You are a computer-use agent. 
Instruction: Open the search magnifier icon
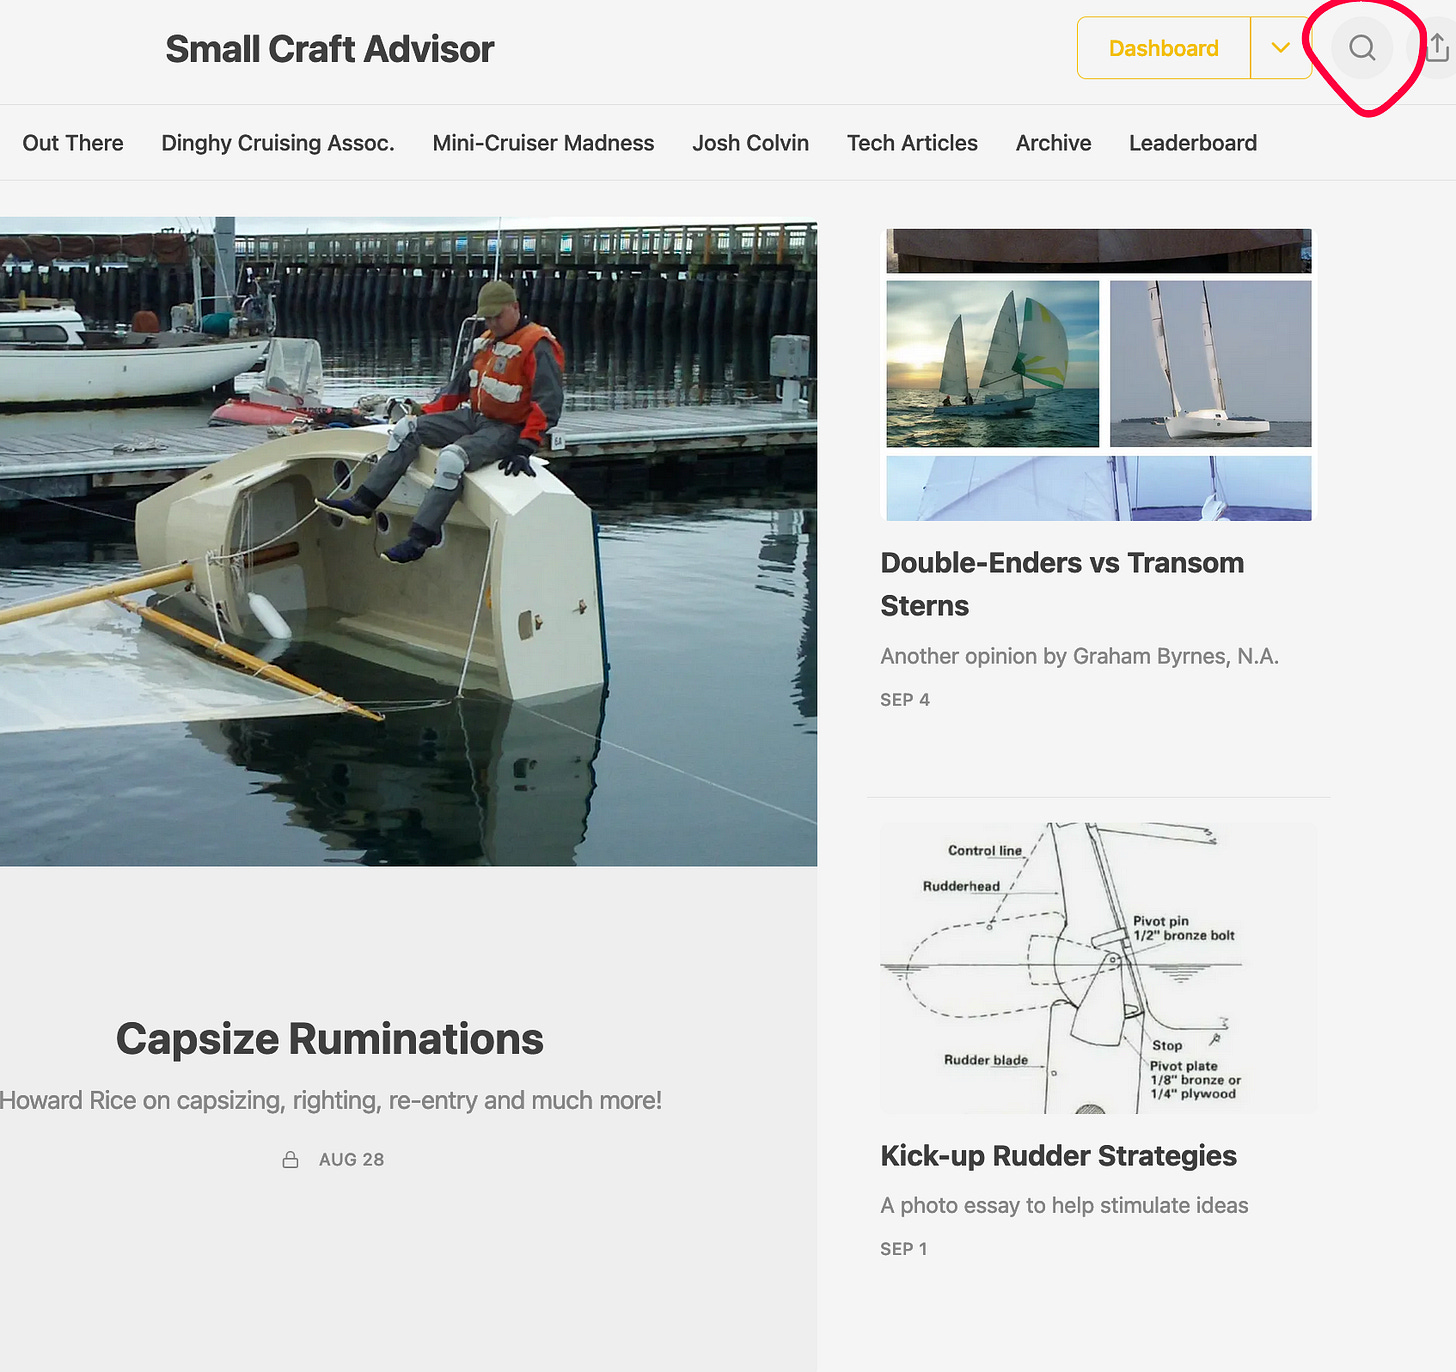point(1361,48)
